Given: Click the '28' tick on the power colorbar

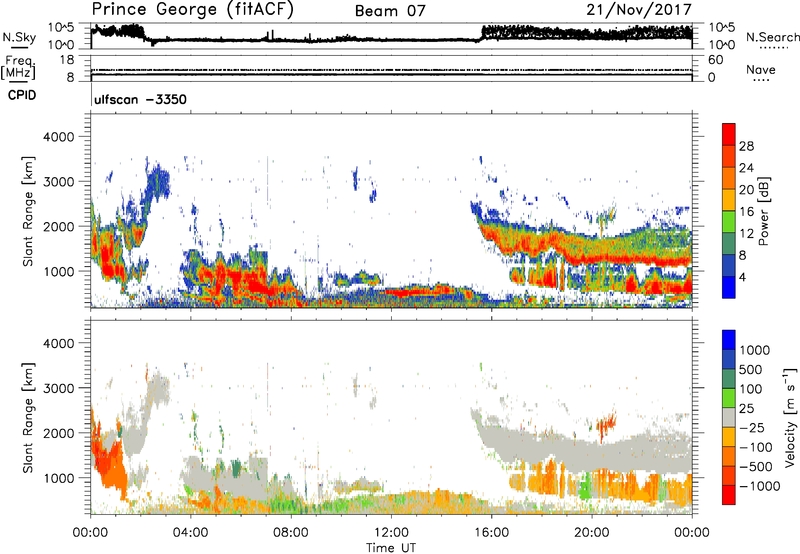Looking at the screenshot, I should 746,146.
